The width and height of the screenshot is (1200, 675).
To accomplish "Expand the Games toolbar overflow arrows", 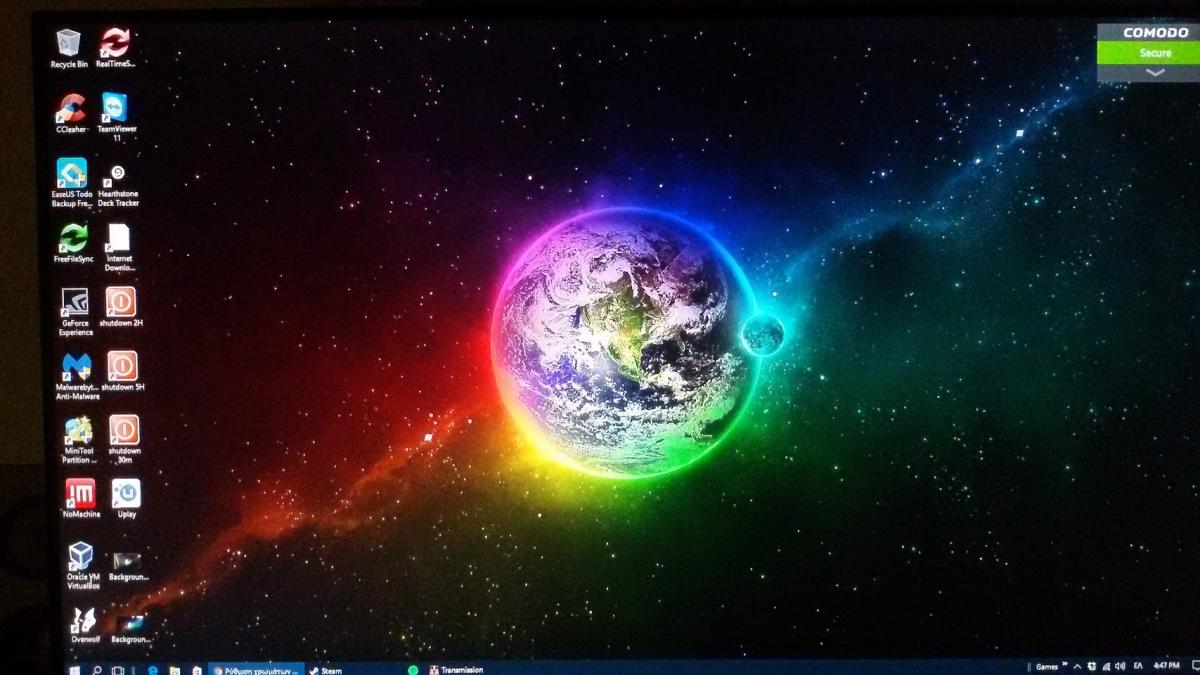I will click(1065, 664).
